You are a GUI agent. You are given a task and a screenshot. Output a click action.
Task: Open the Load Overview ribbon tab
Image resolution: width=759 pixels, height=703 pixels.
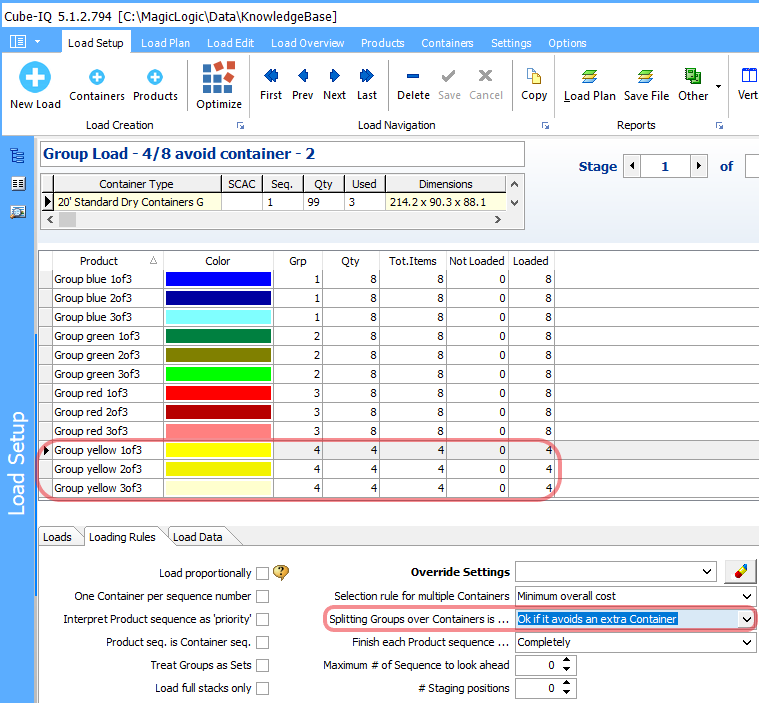click(x=307, y=43)
